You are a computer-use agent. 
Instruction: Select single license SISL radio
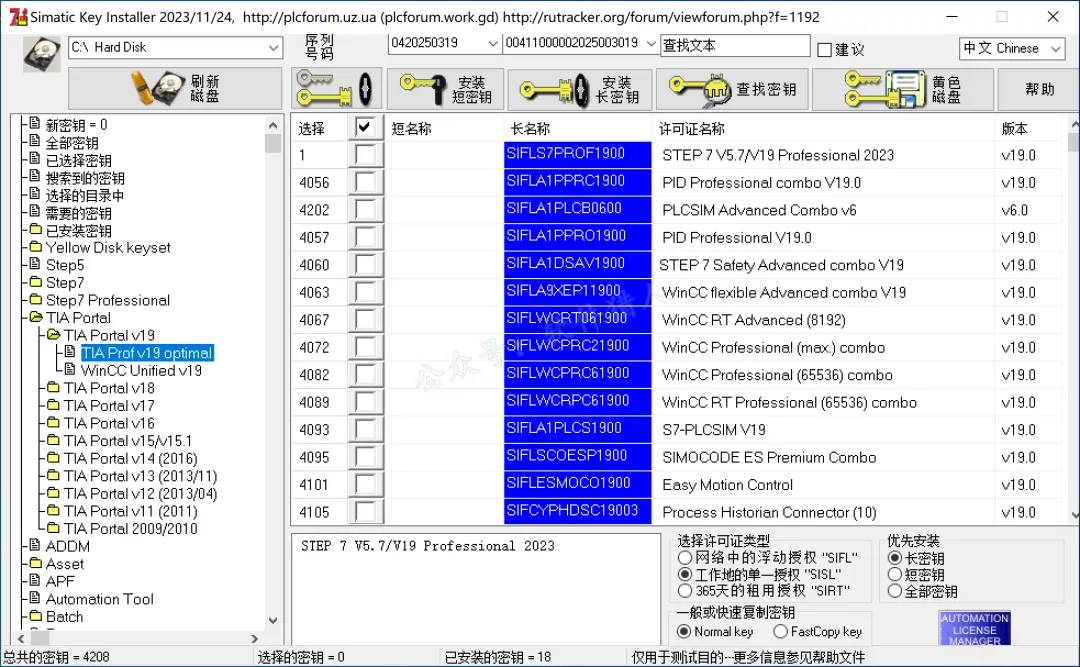685,574
